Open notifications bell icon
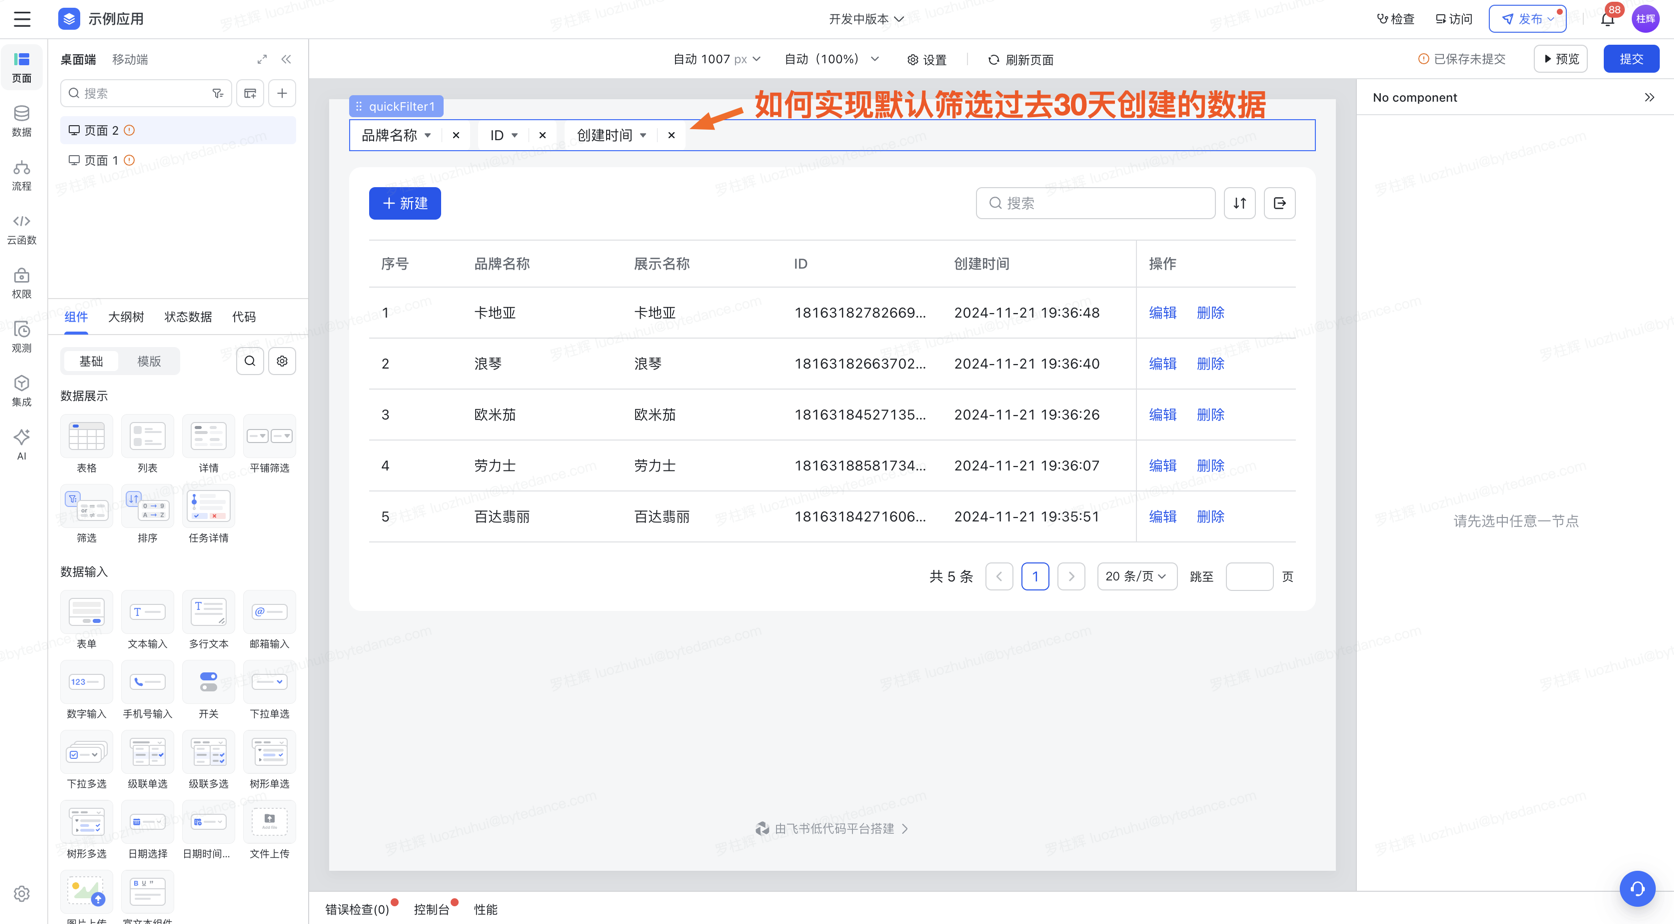The width and height of the screenshot is (1674, 924). click(1608, 19)
